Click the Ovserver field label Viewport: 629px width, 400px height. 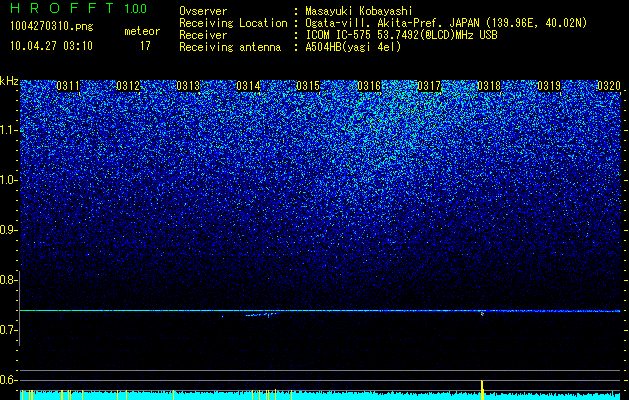pos(203,11)
